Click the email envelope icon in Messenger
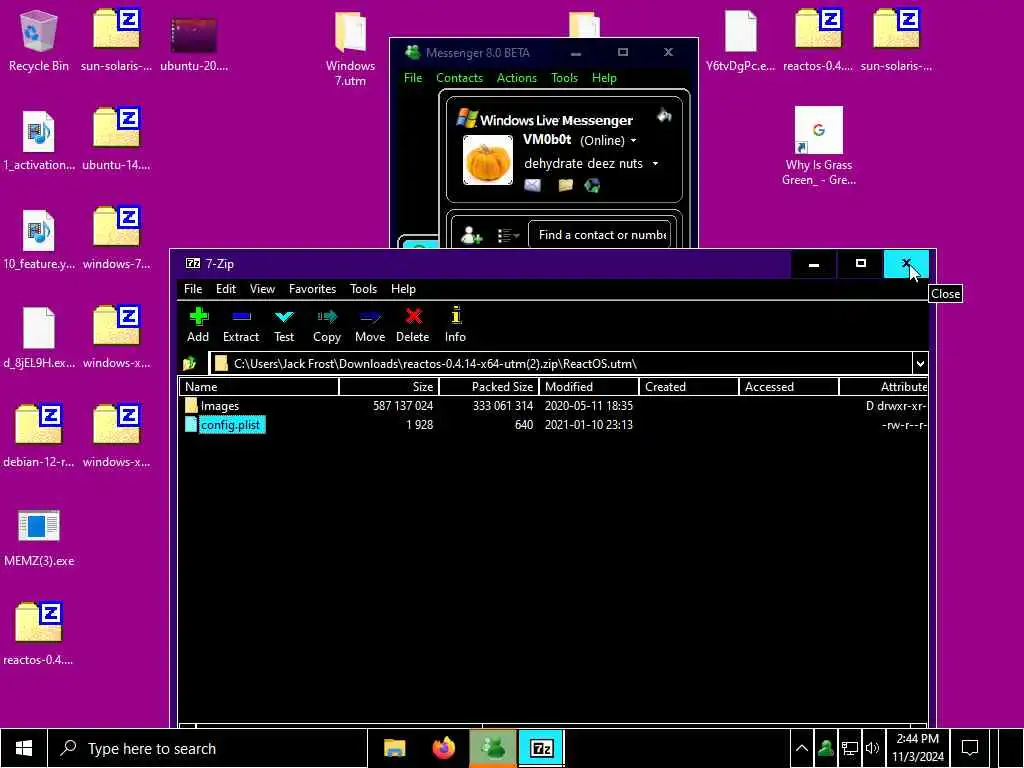The height and width of the screenshot is (768, 1024). 532,185
